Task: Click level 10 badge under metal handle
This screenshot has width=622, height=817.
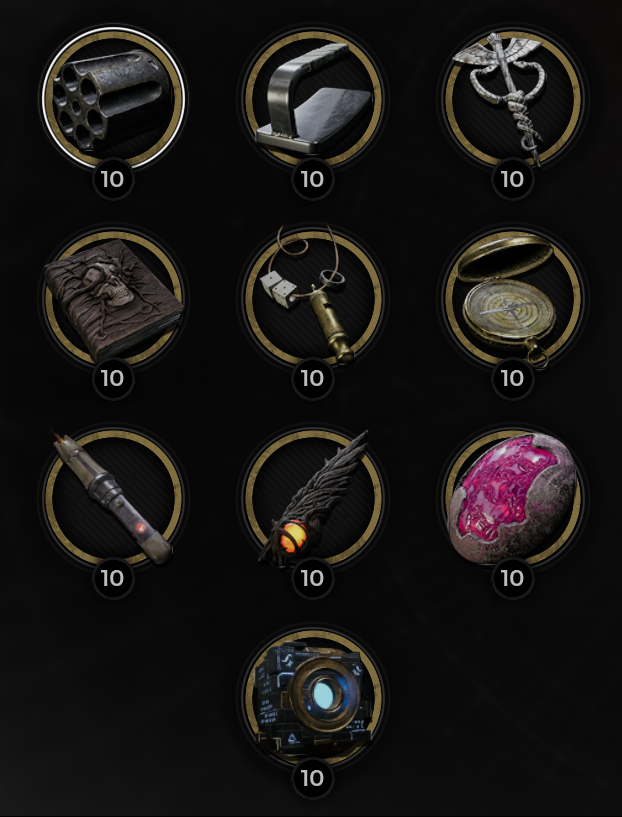Action: (x=313, y=179)
